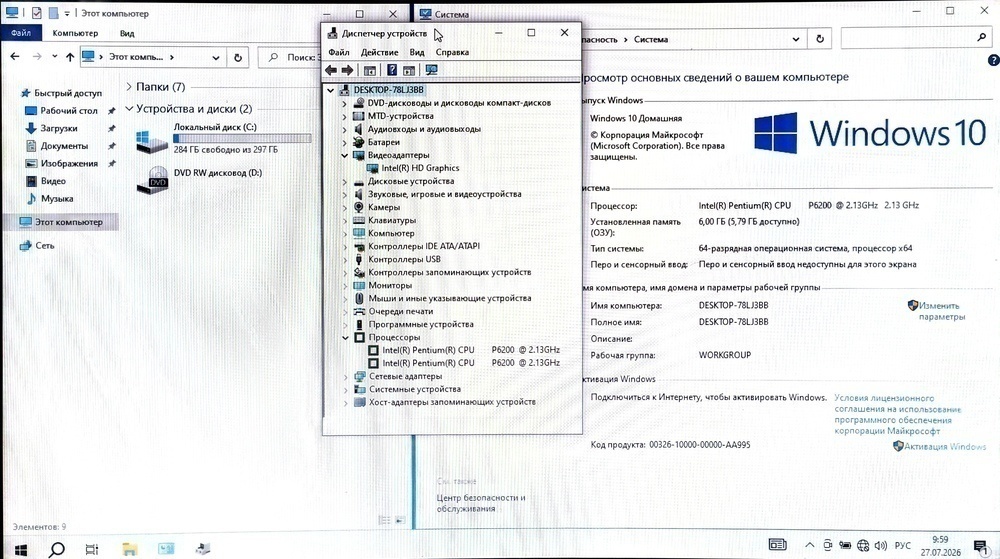Click Изменить параметры link in System window
This screenshot has width=1000, height=559.
click(941, 311)
